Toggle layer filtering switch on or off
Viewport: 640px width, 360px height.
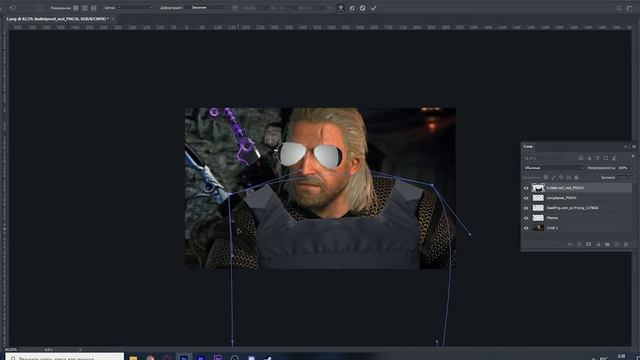(633, 156)
